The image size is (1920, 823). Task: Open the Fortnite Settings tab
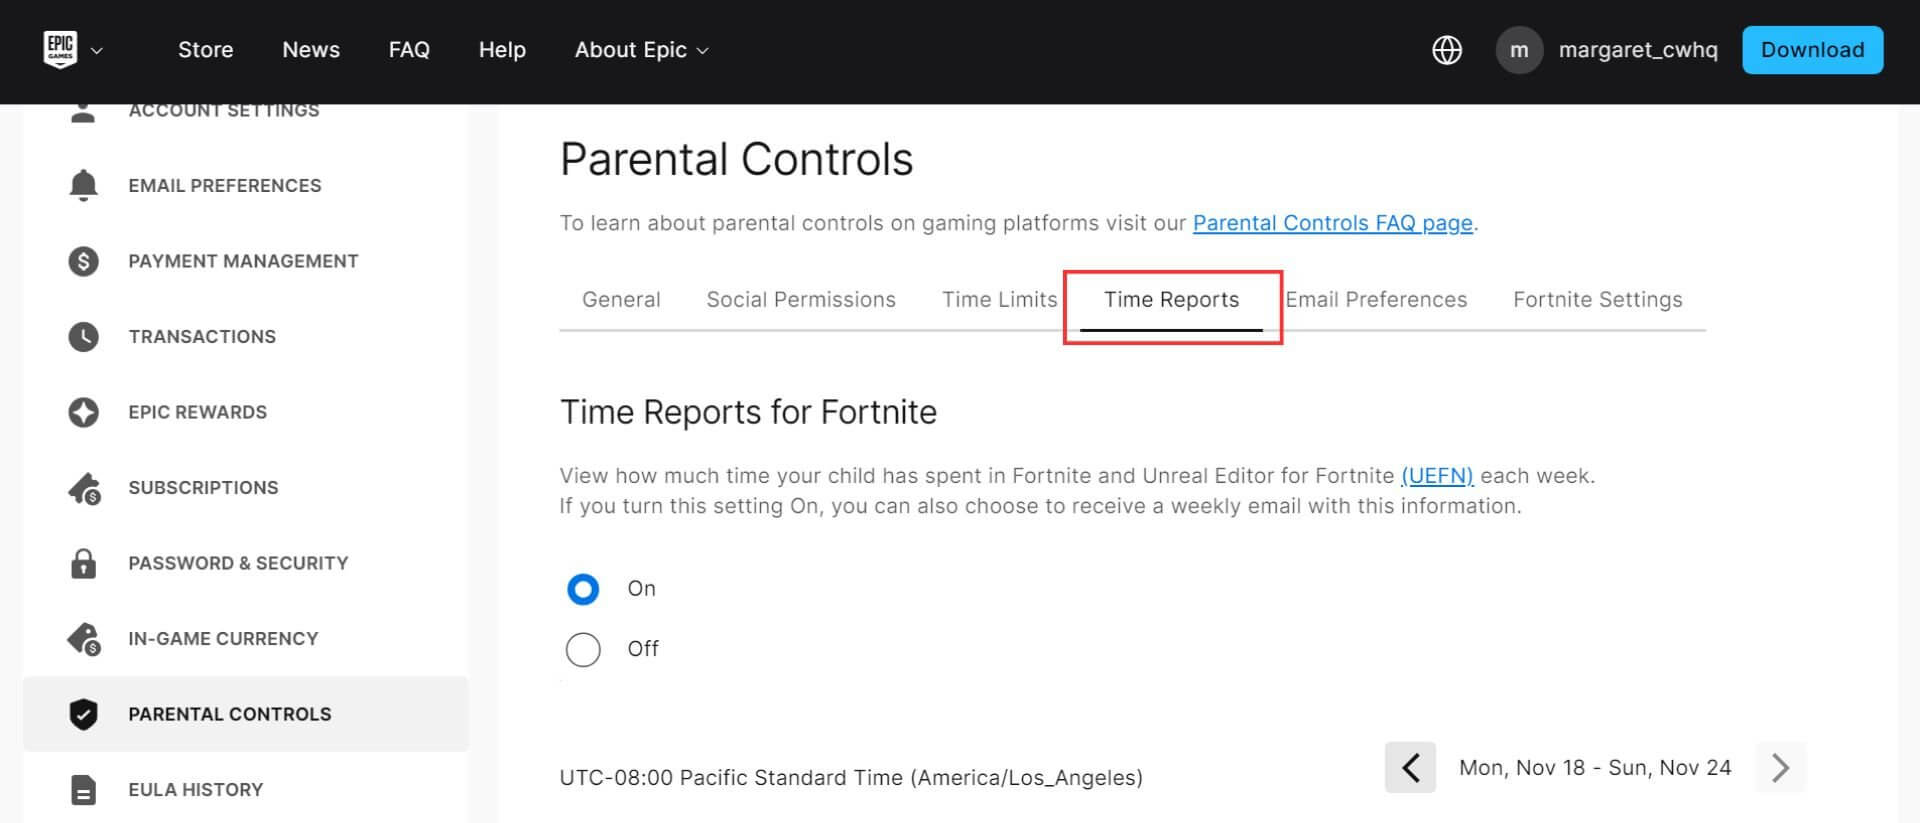(x=1597, y=299)
